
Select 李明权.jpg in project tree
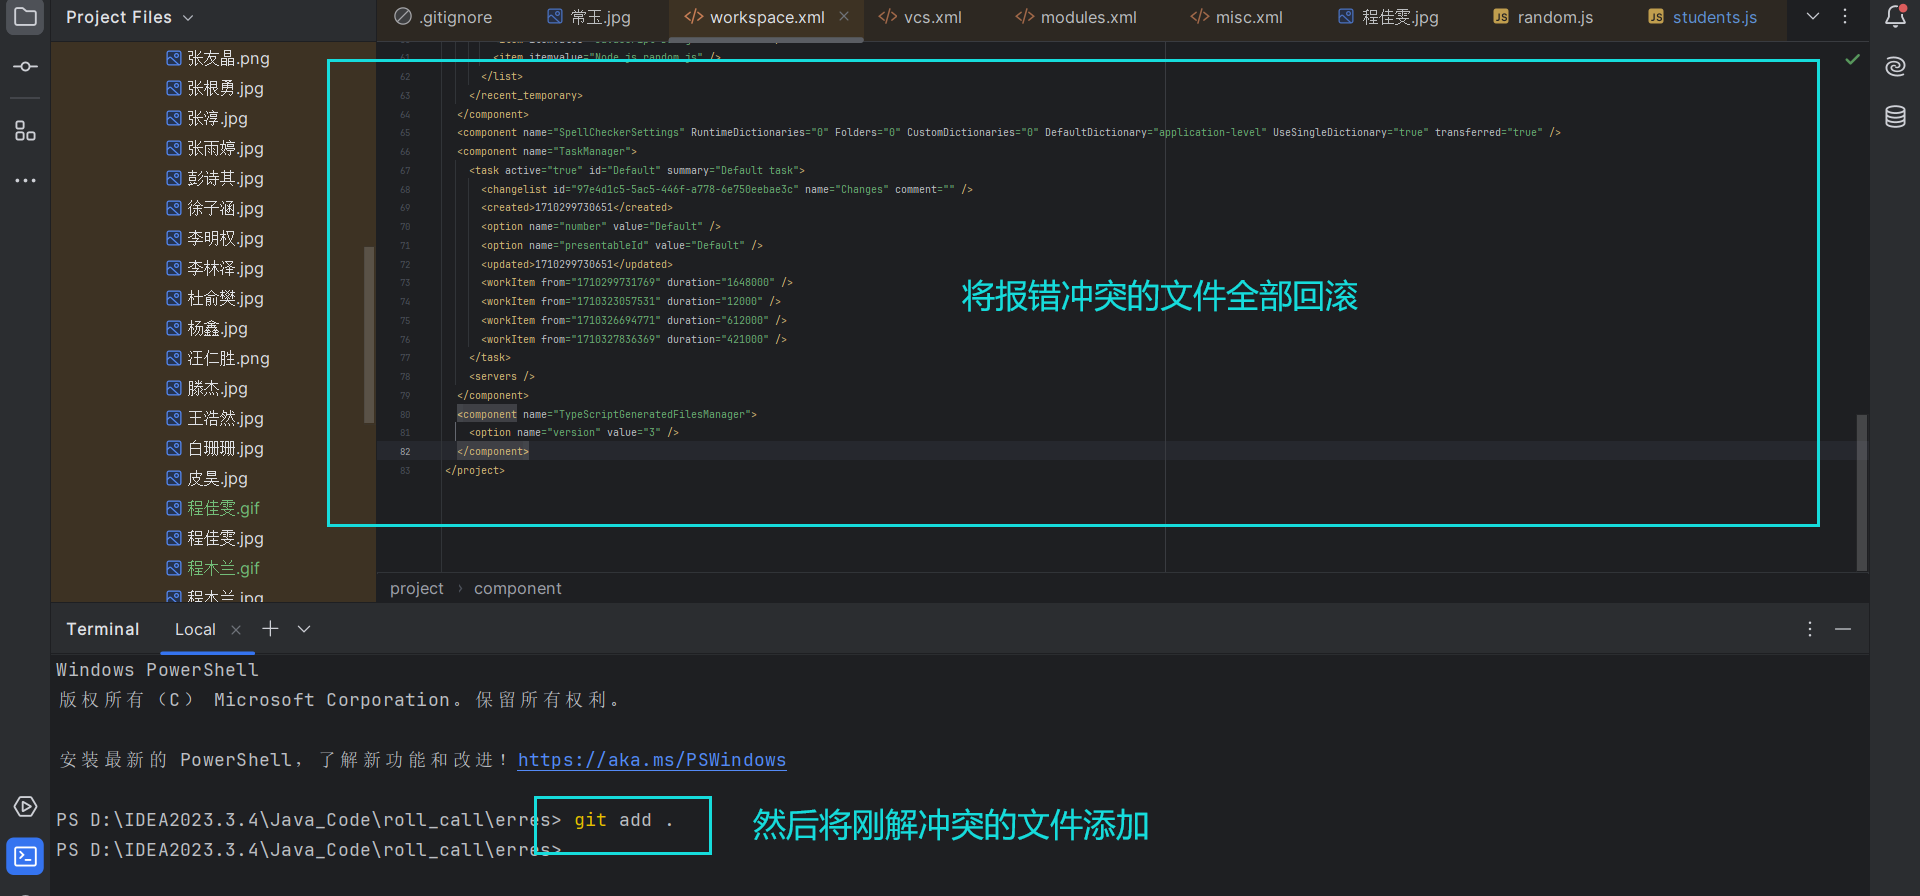pos(215,238)
